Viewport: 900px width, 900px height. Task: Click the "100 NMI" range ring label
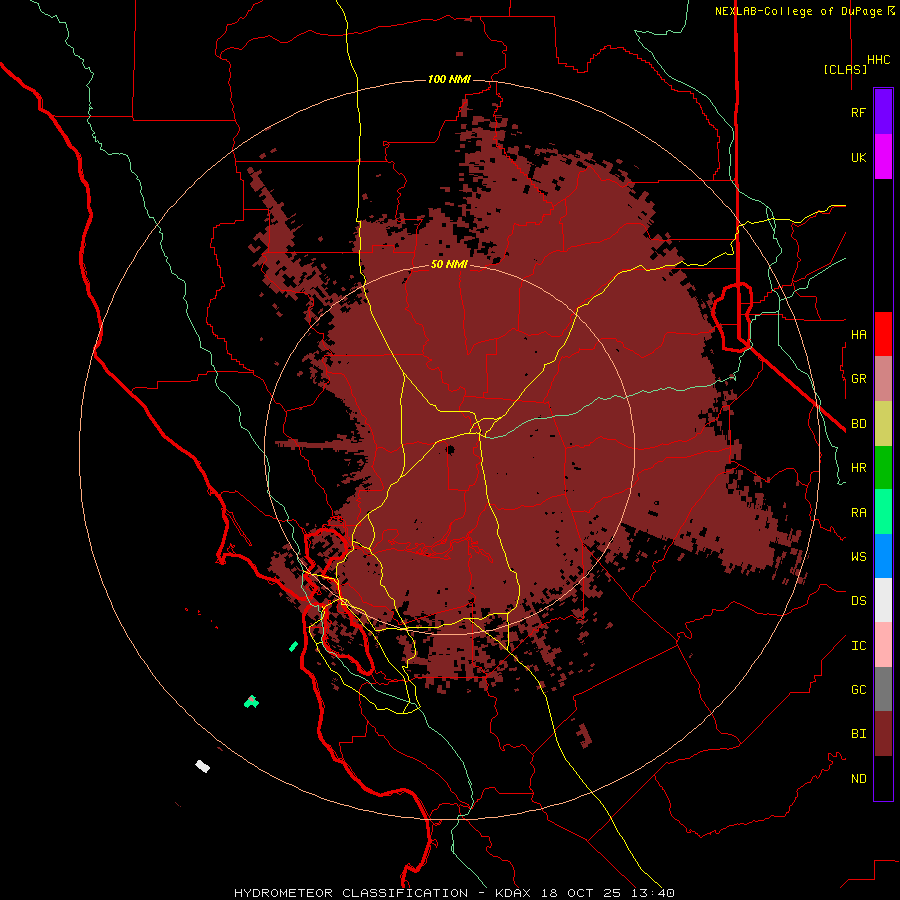[449, 79]
